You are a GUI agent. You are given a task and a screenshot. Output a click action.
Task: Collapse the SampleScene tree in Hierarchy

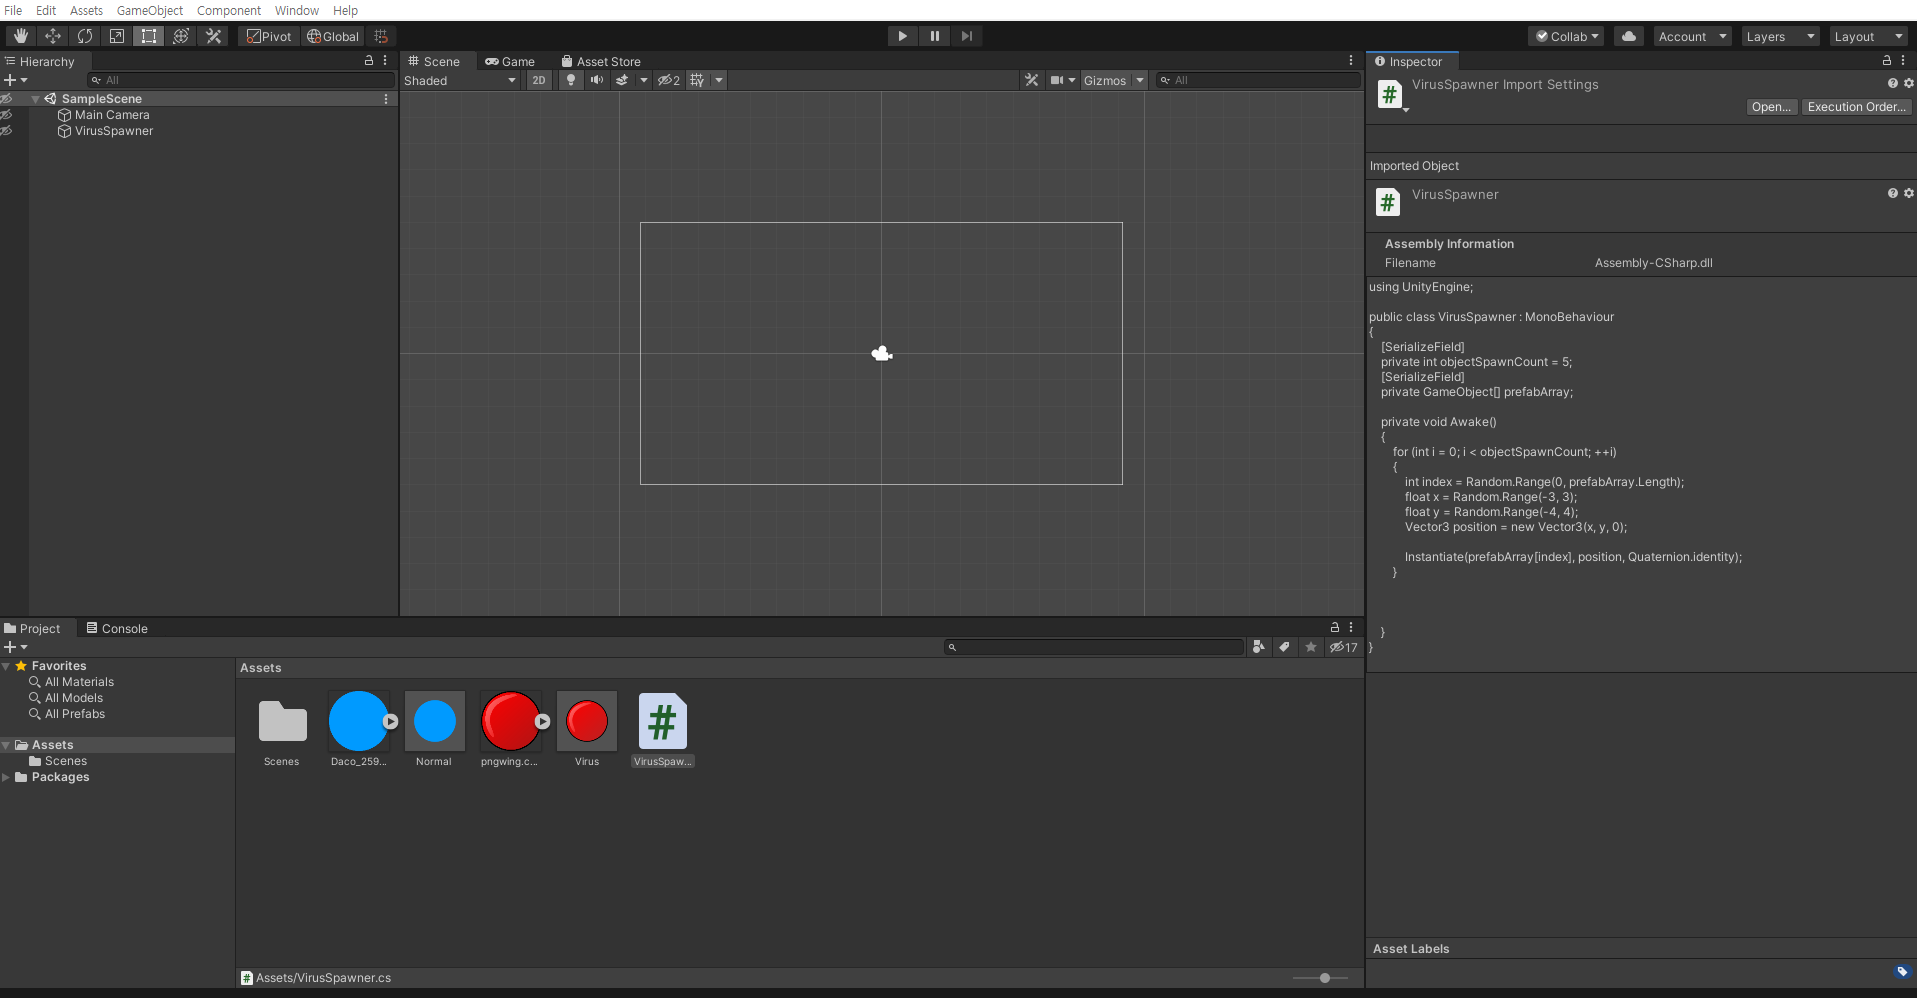[36, 99]
